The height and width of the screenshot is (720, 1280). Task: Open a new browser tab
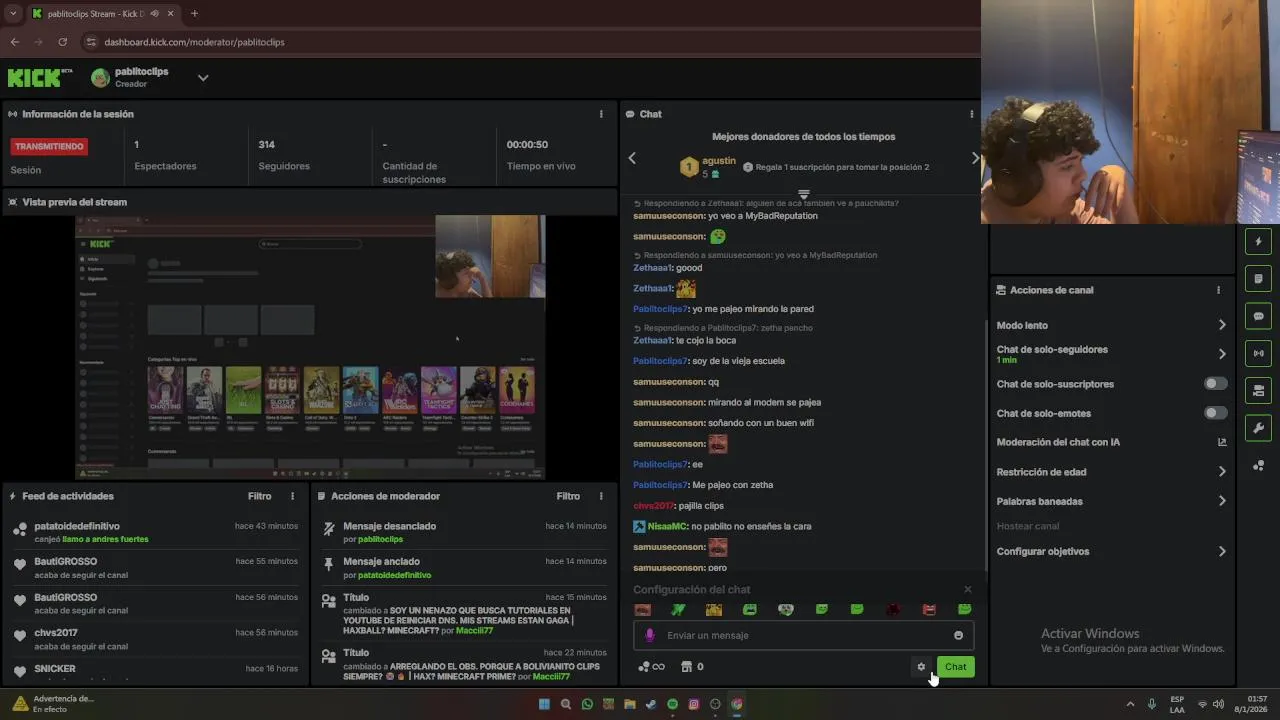(194, 13)
